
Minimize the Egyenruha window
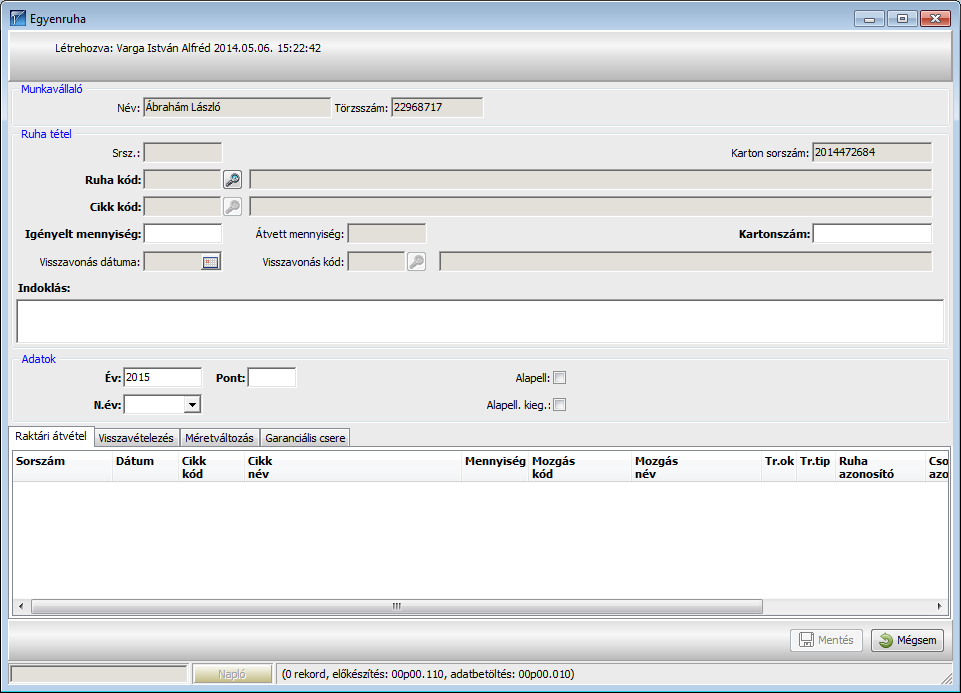pyautogui.click(x=869, y=18)
